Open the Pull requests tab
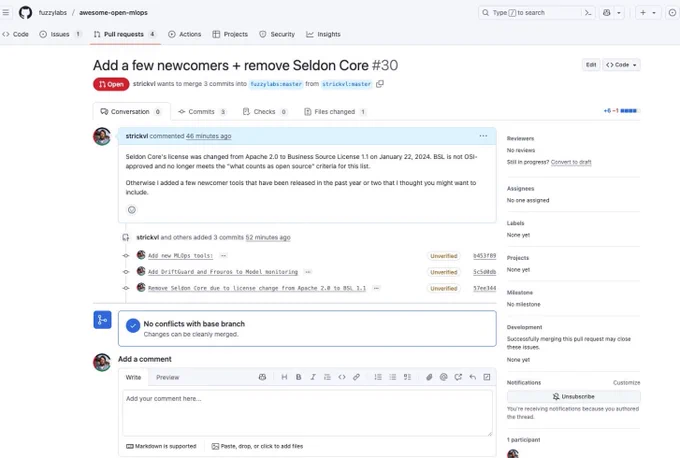This screenshot has height=458, width=680. (125, 34)
